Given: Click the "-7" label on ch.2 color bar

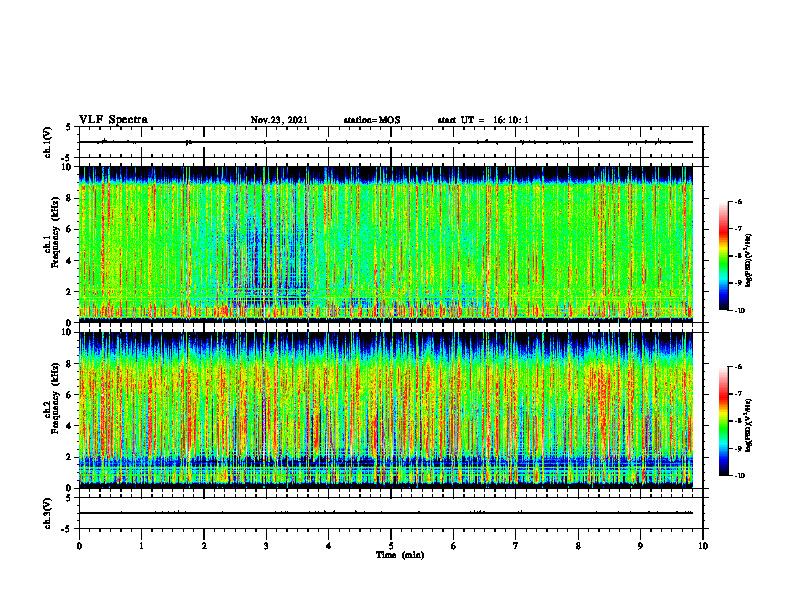Looking at the screenshot, I should coord(738,394).
